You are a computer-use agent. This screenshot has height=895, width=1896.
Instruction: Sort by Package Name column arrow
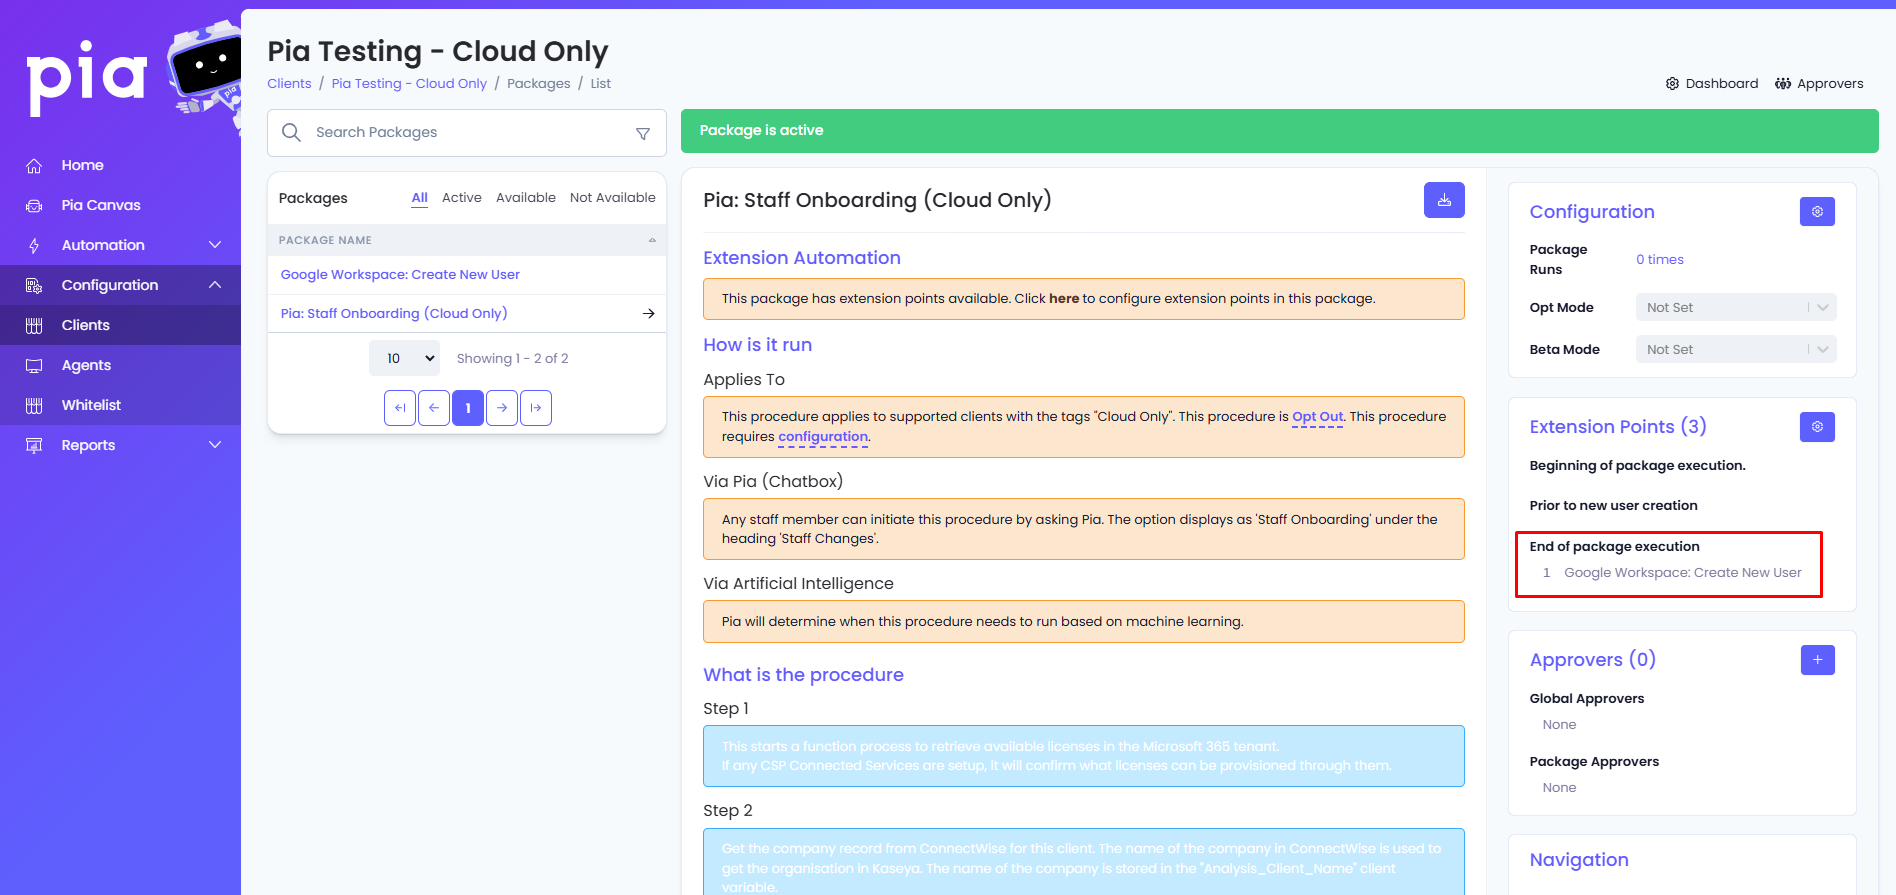(x=652, y=240)
